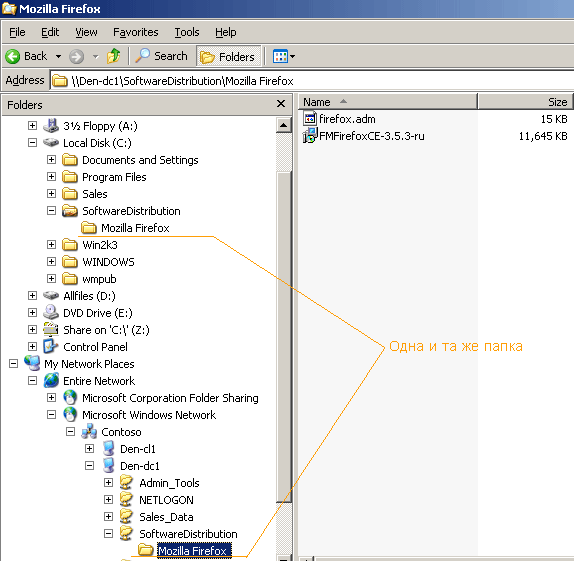
Task: Click the shared SoftwareDistribution folder icon under C:
Action: 70,211
